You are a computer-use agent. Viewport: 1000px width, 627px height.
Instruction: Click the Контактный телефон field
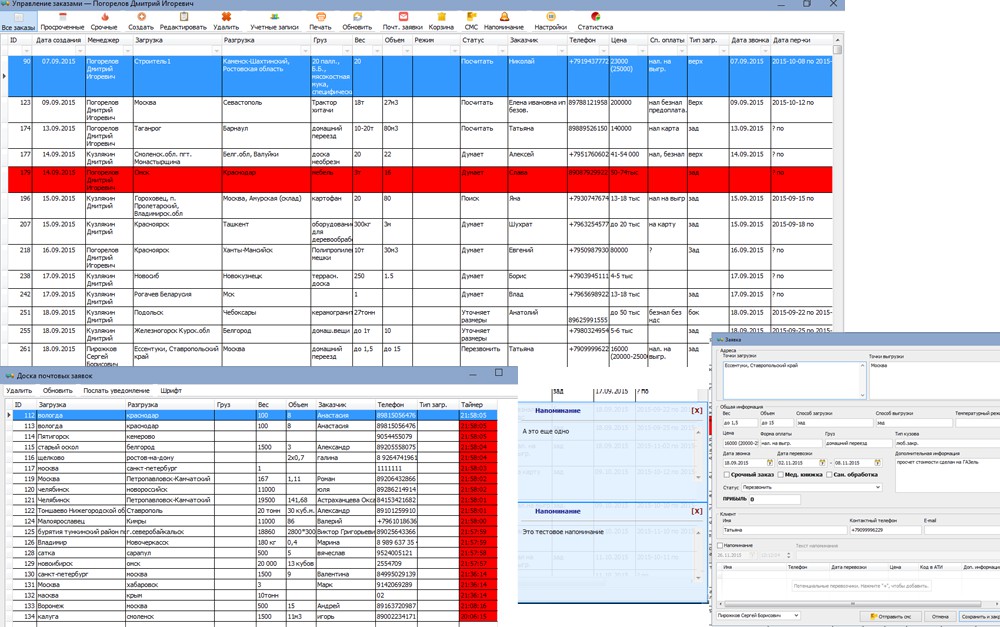coord(885,530)
